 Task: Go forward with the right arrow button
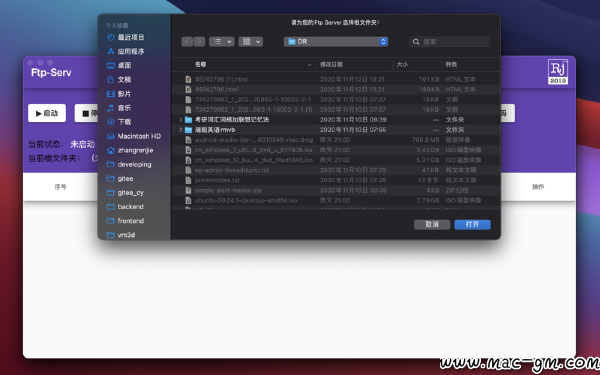pos(199,41)
